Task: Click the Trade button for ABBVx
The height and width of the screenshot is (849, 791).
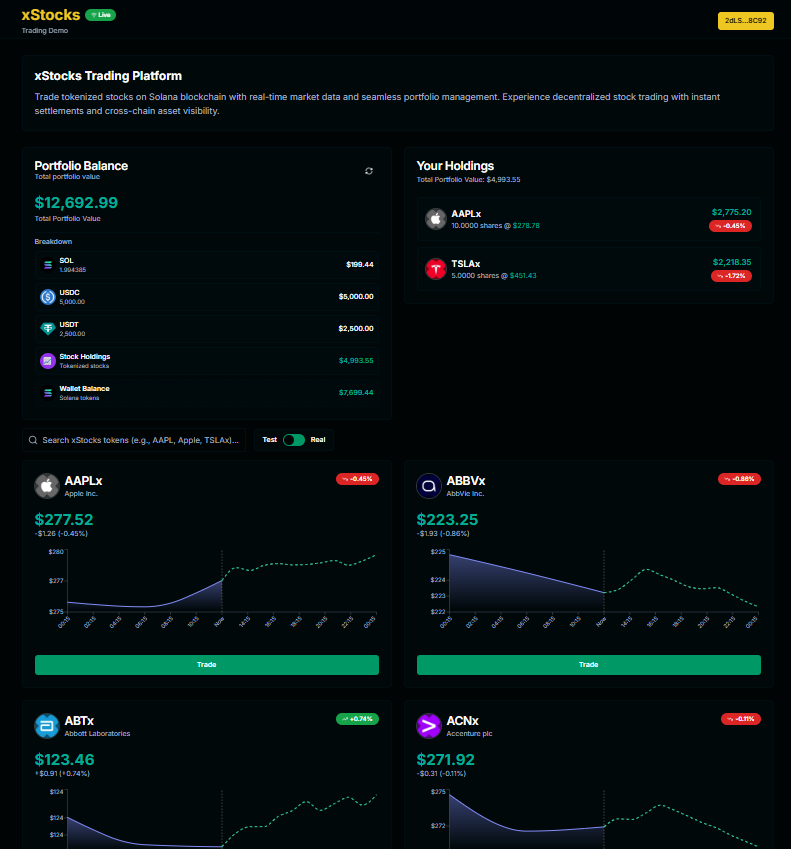Action: click(x=589, y=665)
